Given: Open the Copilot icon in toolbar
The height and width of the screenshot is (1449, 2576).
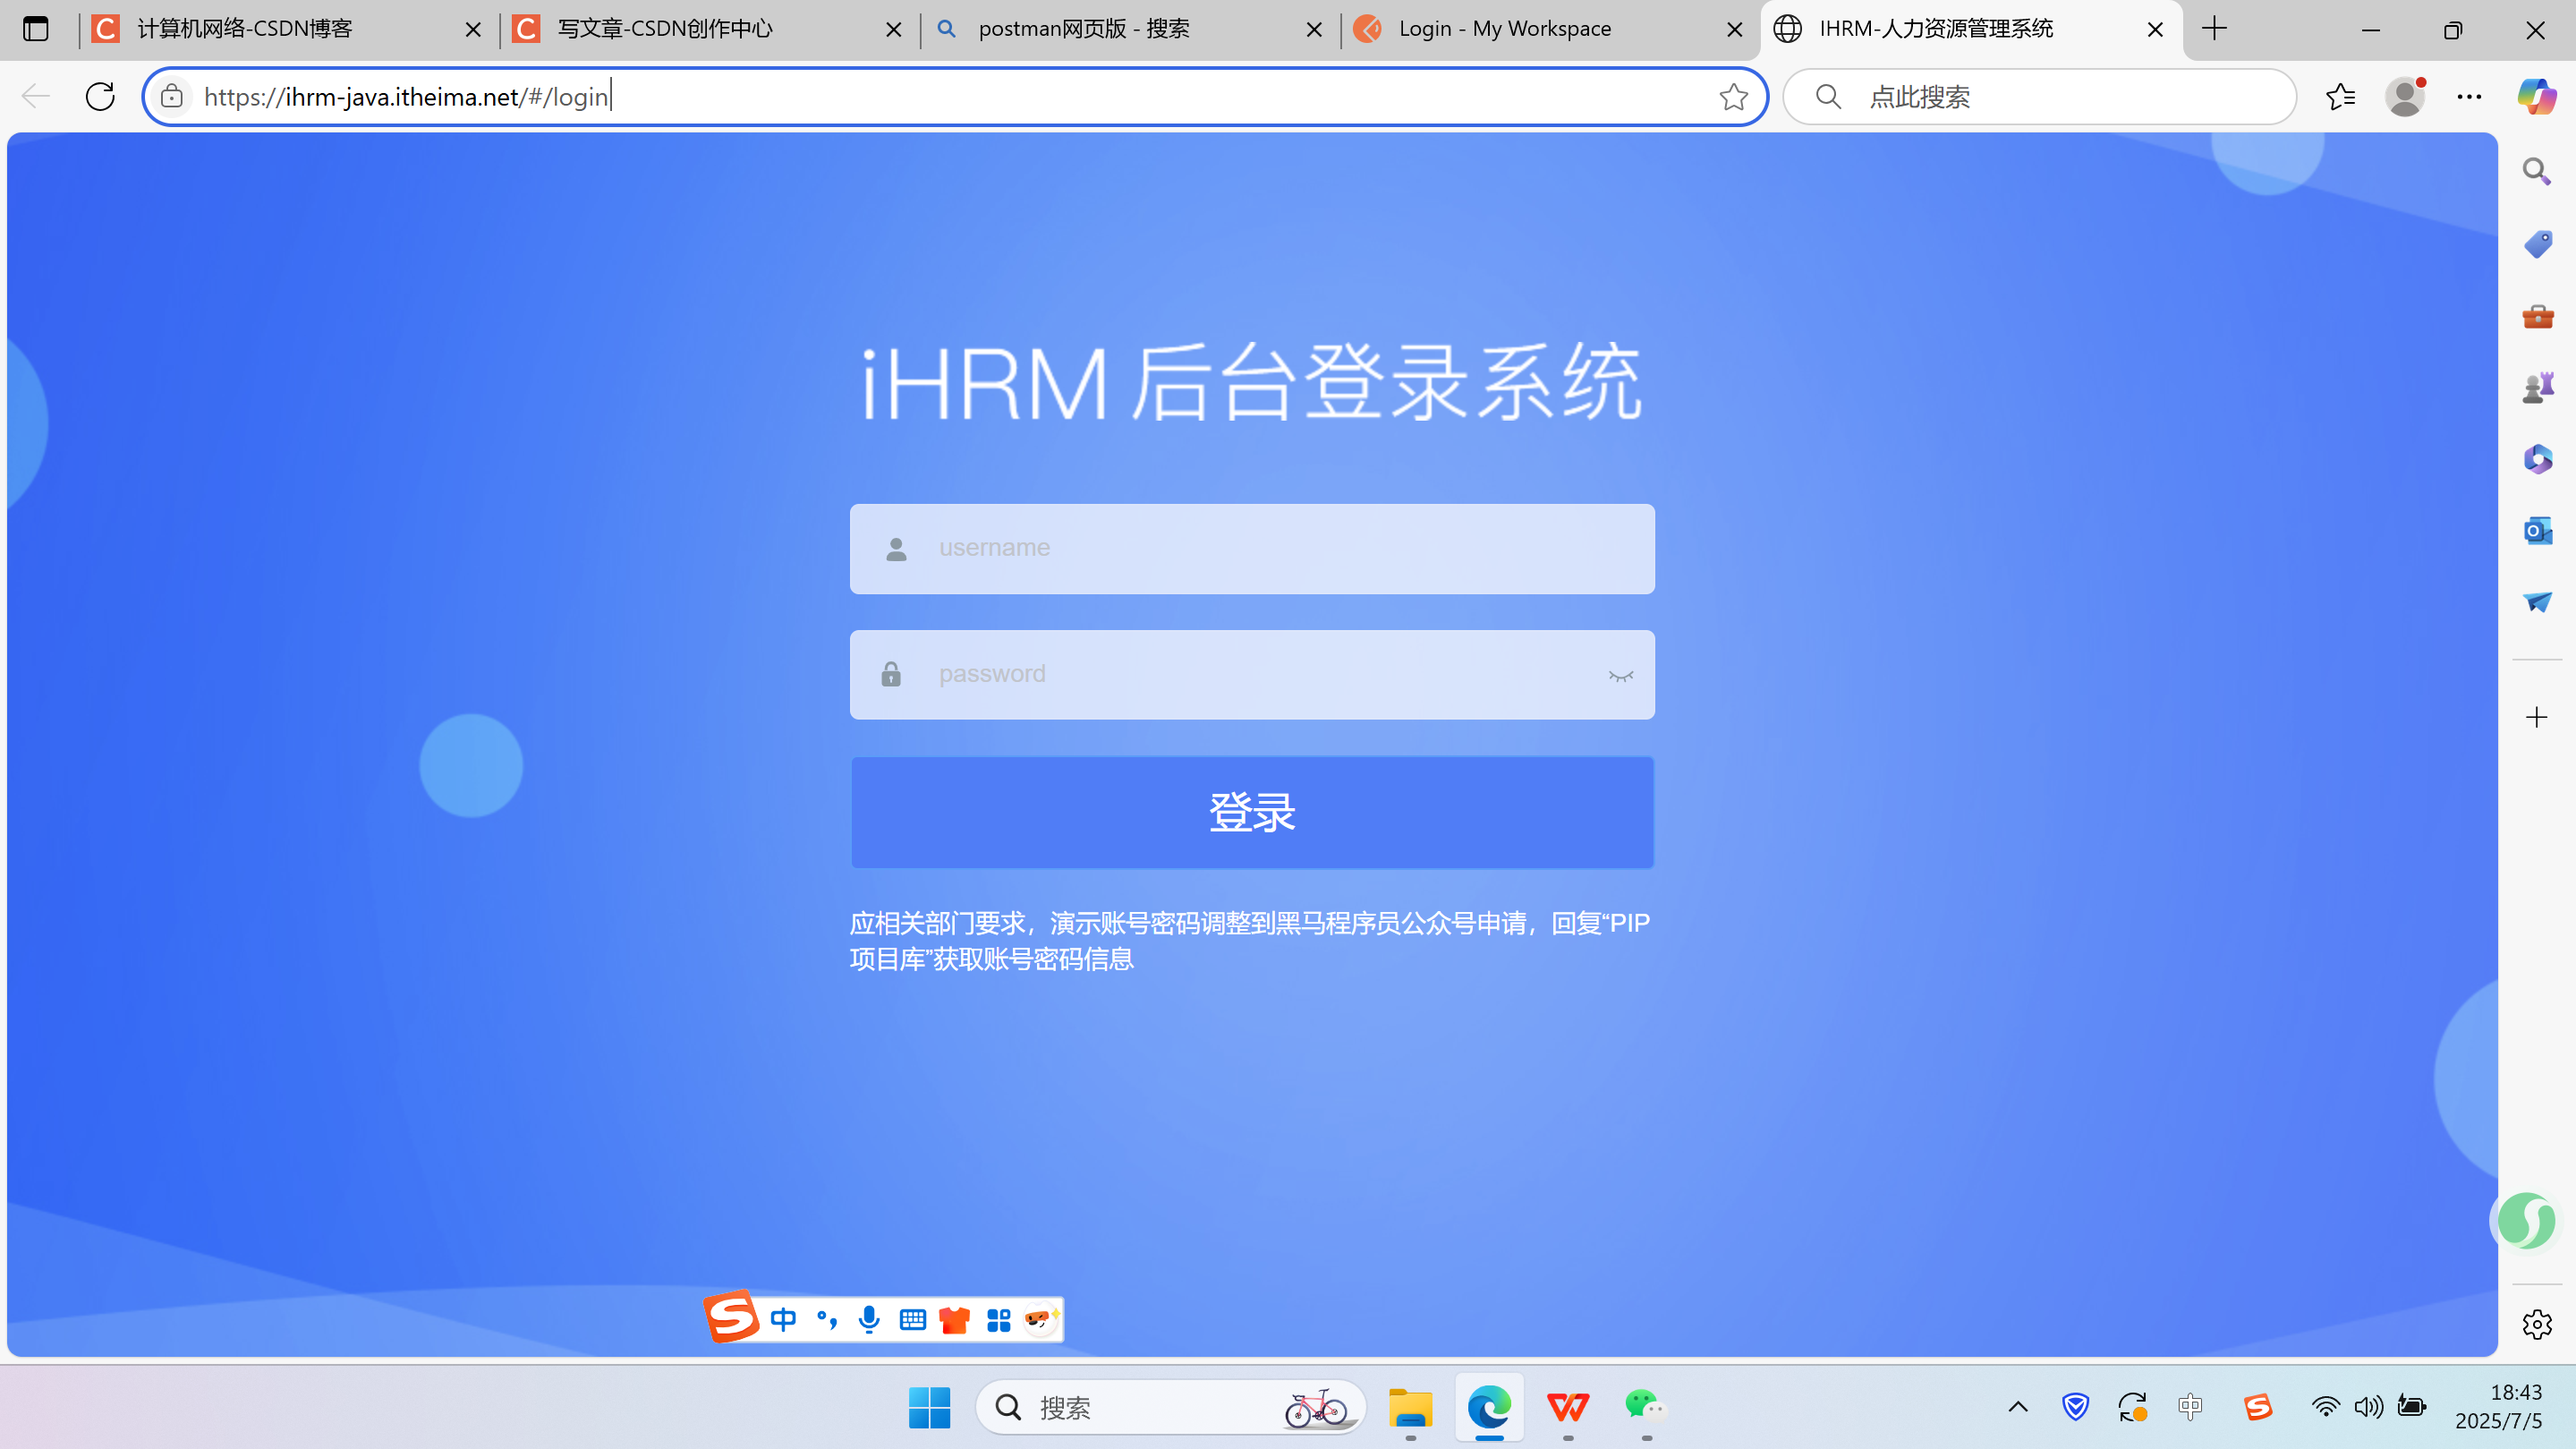Looking at the screenshot, I should pyautogui.click(x=2537, y=97).
